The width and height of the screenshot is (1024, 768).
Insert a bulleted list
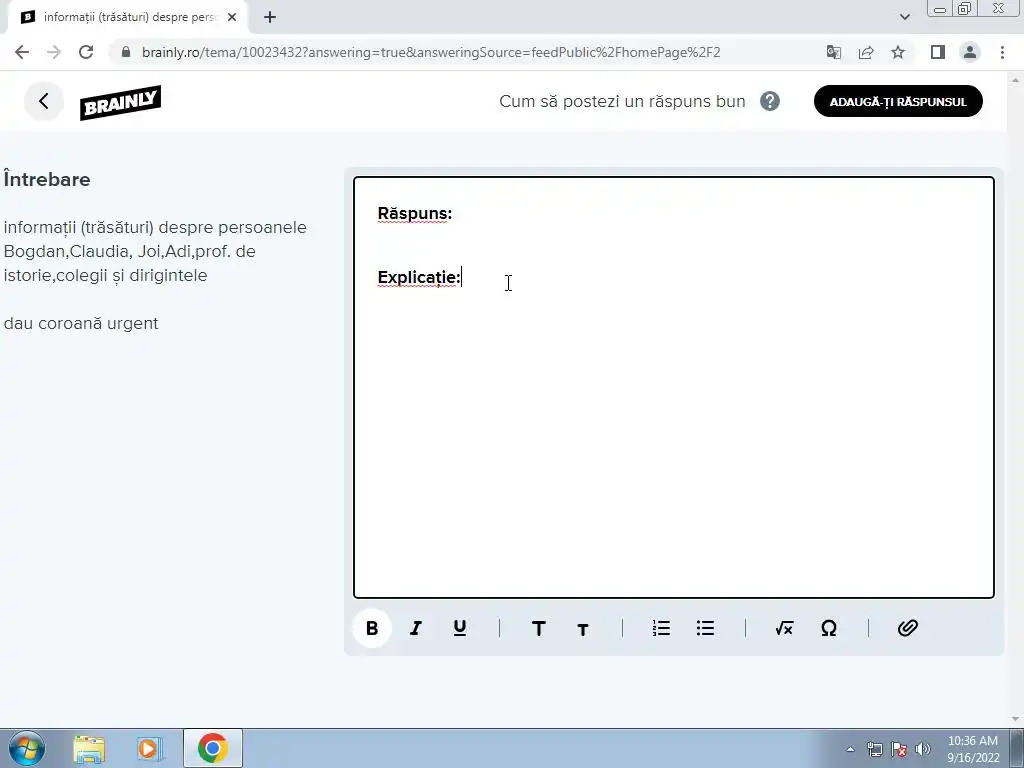point(705,628)
